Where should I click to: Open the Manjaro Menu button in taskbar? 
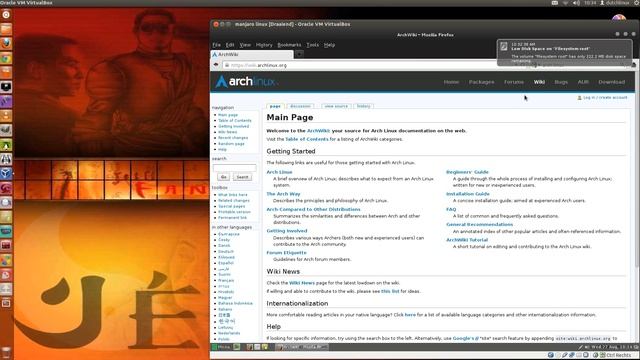click(x=221, y=347)
